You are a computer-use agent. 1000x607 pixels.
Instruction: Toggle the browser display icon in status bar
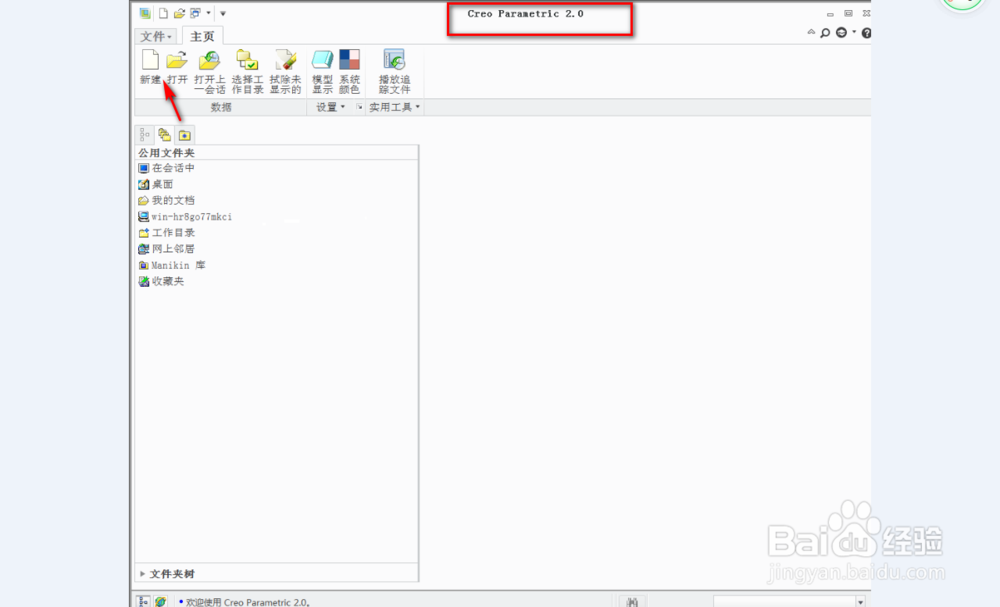(160, 601)
